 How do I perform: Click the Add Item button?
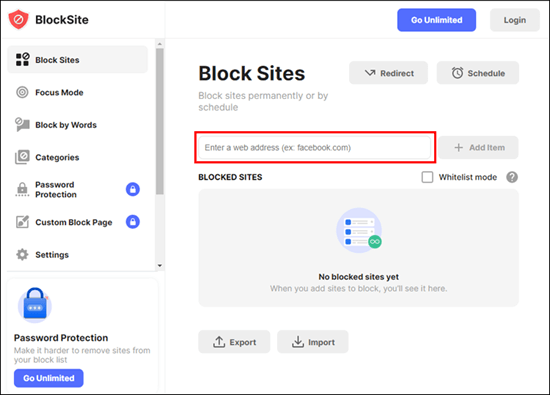(478, 147)
